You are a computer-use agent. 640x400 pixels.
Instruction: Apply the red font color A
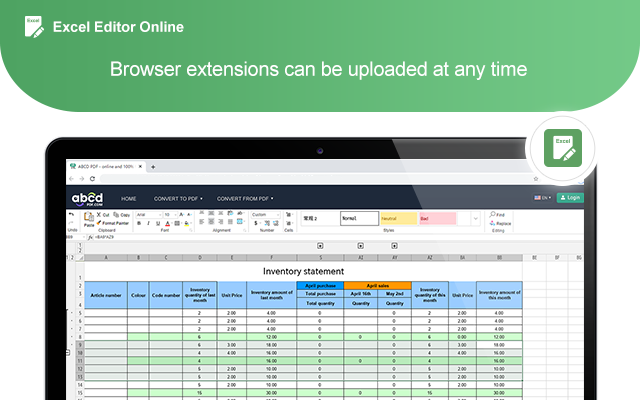click(x=167, y=224)
